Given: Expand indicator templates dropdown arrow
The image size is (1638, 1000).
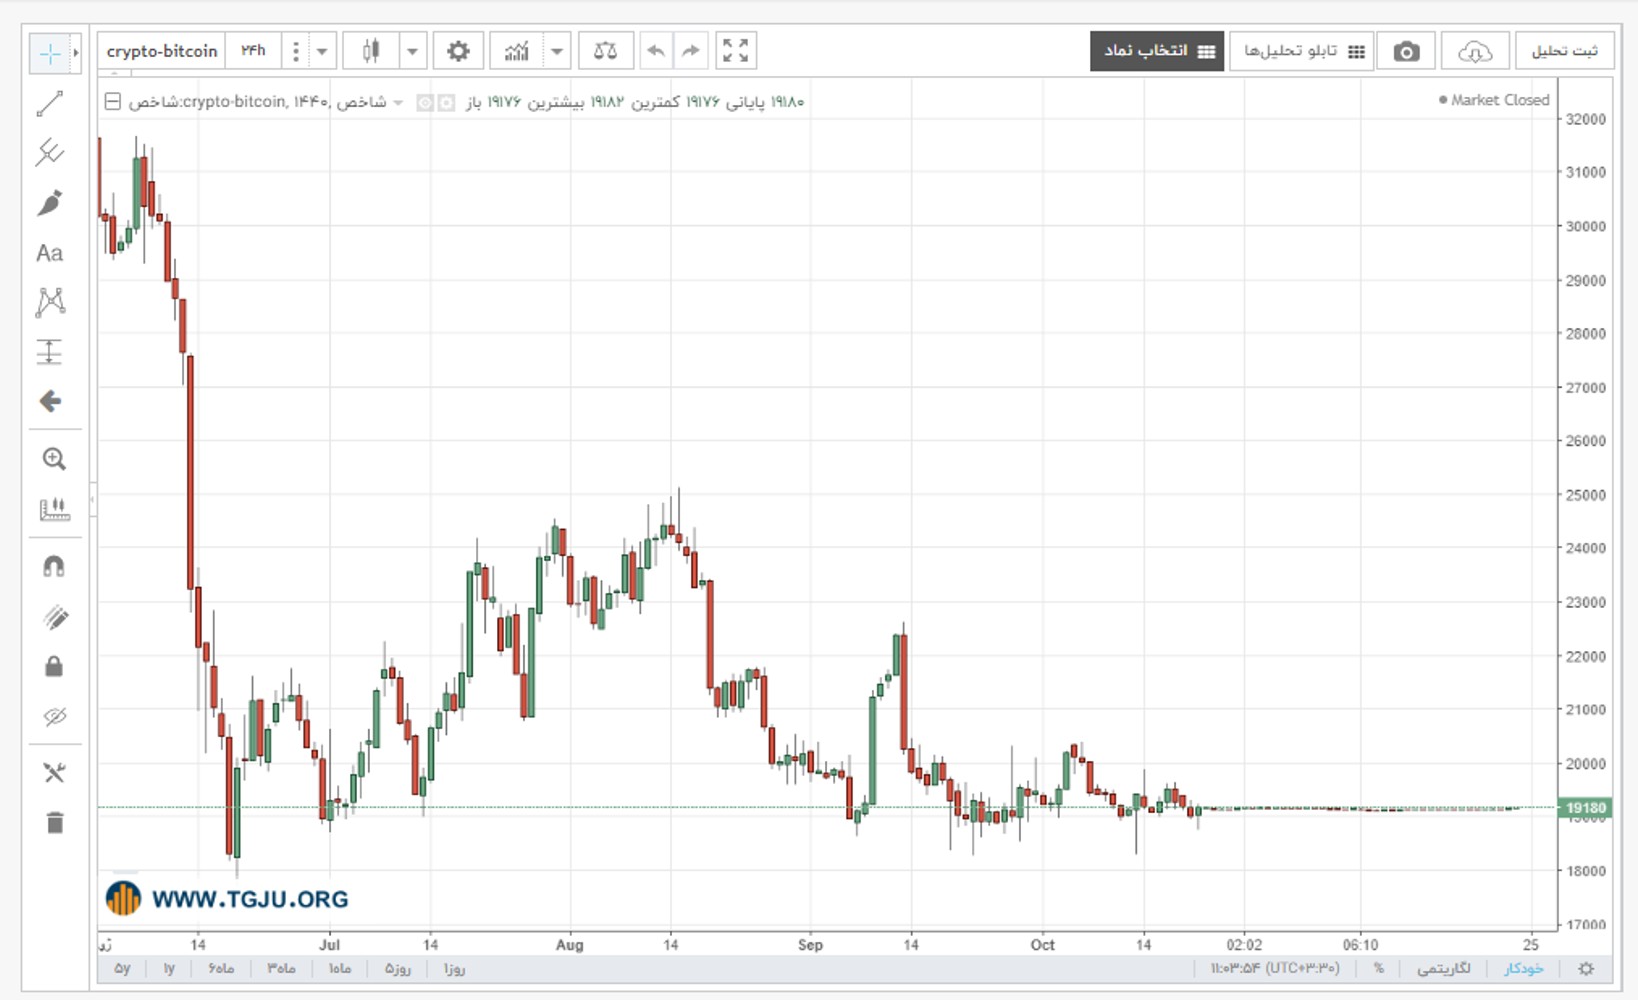Looking at the screenshot, I should (557, 51).
